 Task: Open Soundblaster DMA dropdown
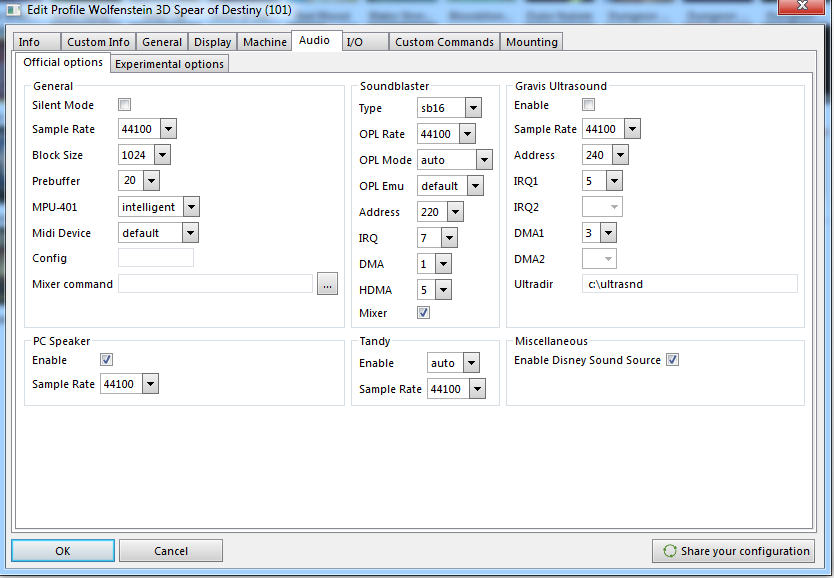pyautogui.click(x=443, y=264)
